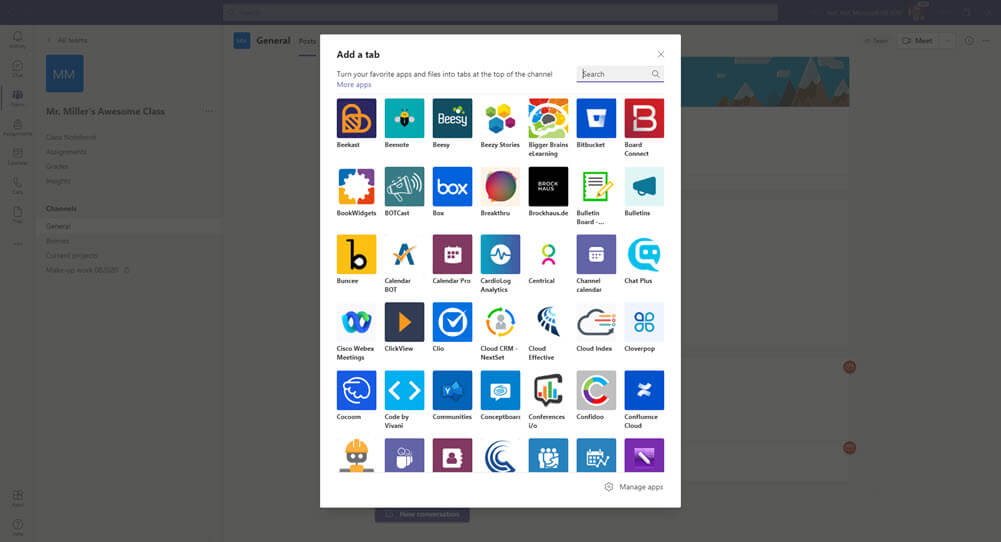Choose the Beenote app

pos(404,118)
